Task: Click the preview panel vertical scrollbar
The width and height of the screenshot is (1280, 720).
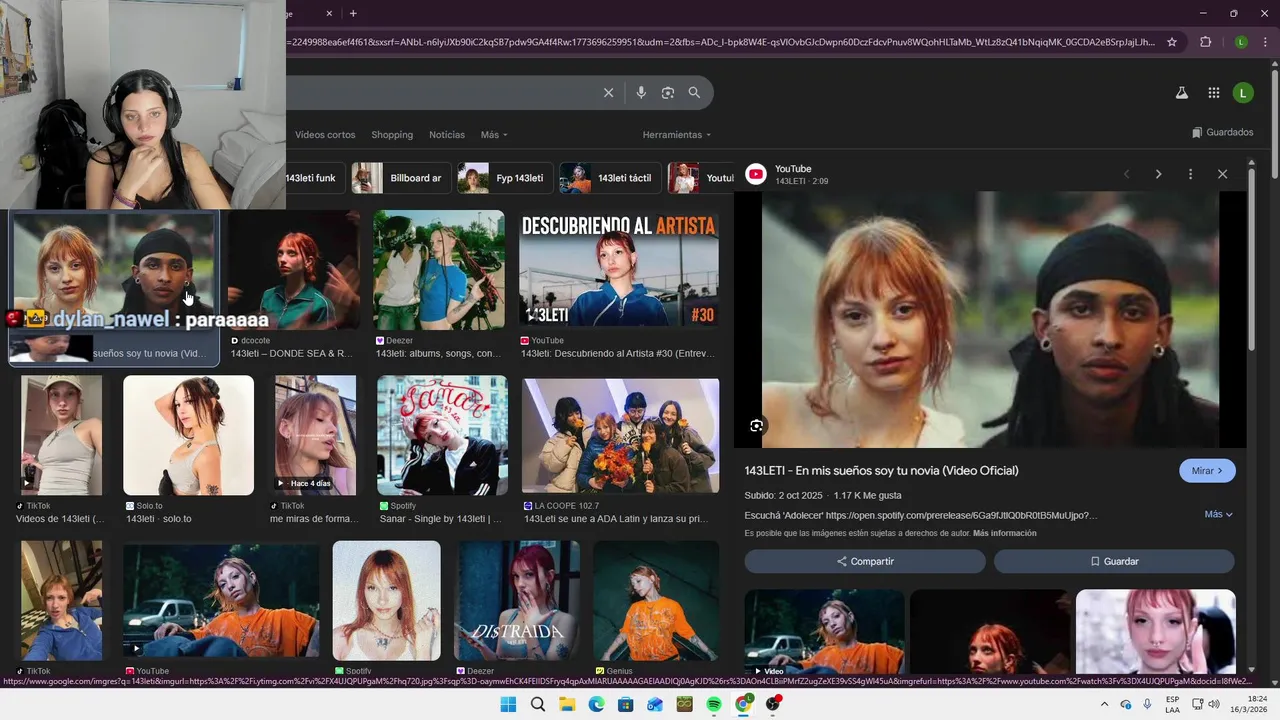Action: 1251,260
